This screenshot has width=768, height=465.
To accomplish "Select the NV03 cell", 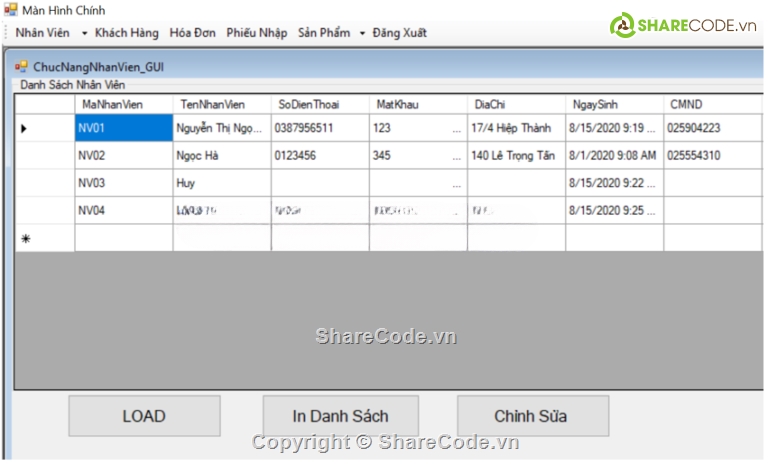I will pos(124,183).
